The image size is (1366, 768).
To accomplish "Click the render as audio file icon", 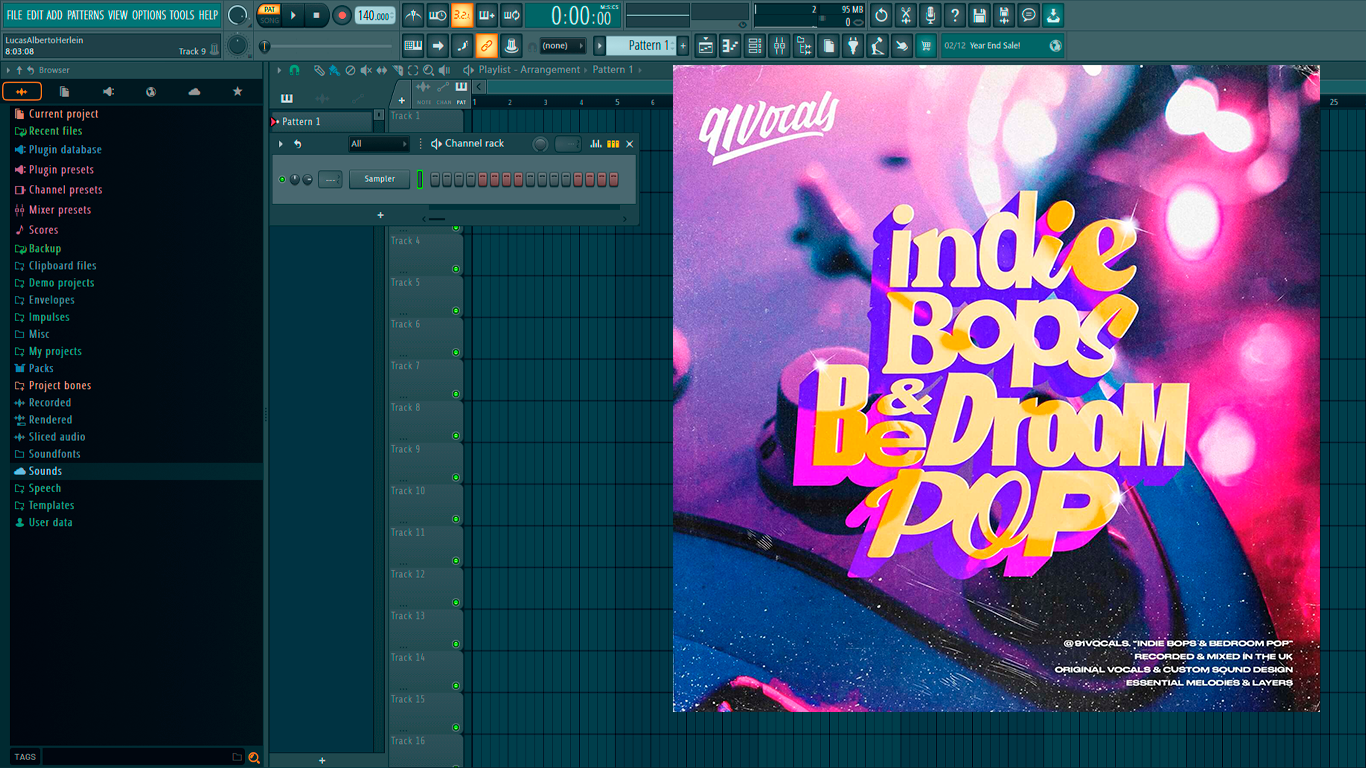I will click(1004, 15).
